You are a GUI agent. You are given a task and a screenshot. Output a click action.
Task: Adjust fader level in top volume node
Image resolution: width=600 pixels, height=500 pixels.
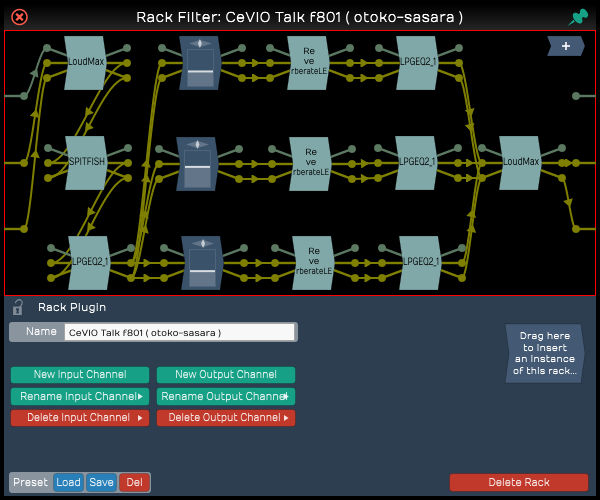click(x=200, y=71)
